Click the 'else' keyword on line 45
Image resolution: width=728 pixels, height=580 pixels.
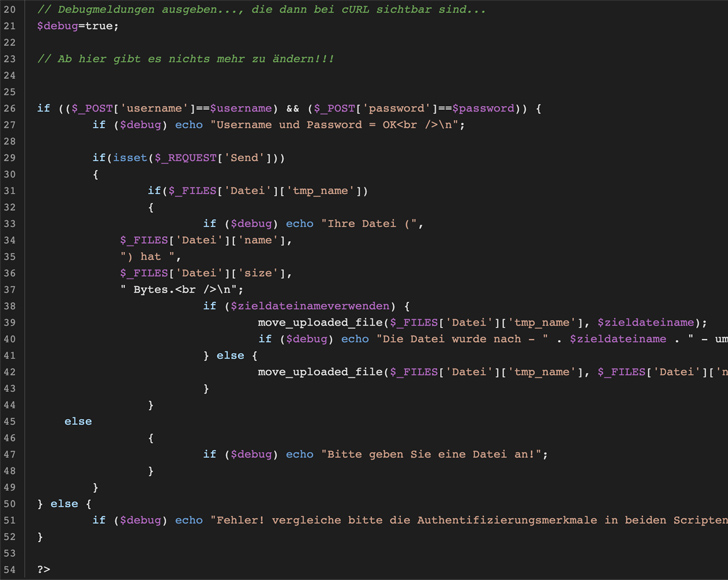(78, 421)
